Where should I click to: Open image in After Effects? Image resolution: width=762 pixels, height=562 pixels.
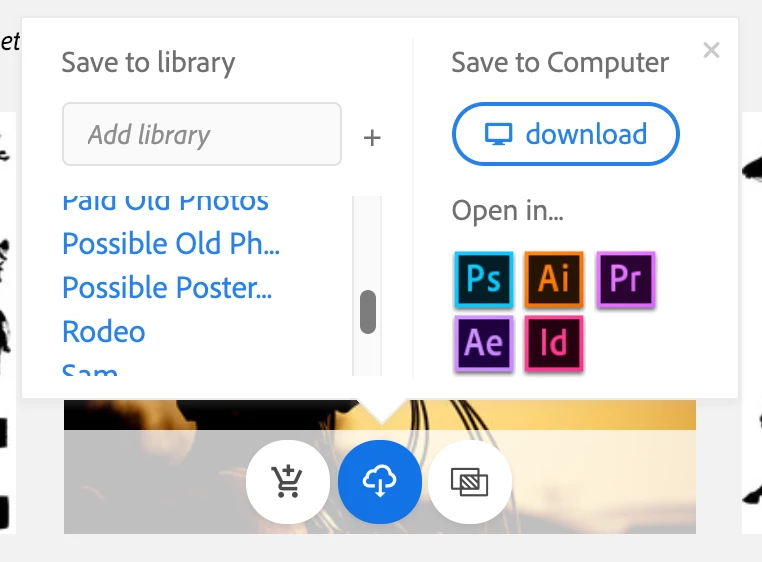point(484,343)
